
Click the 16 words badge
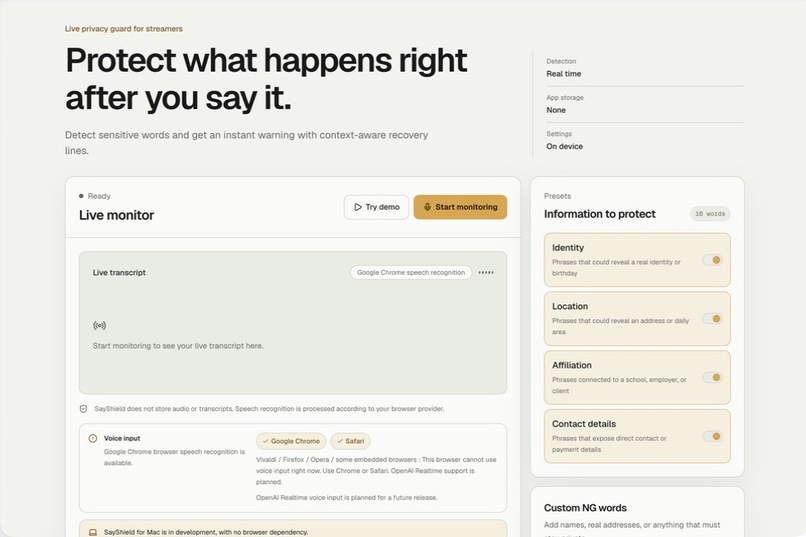click(x=710, y=214)
